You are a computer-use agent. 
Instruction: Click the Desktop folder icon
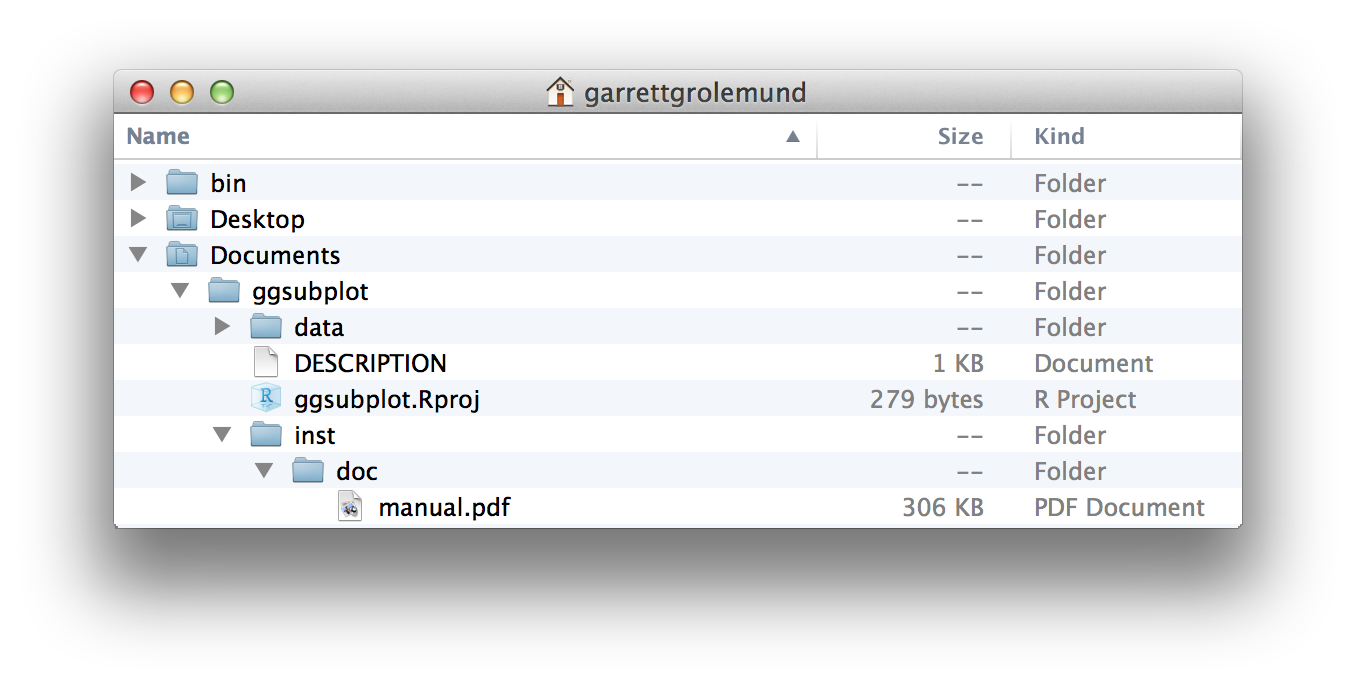(181, 219)
